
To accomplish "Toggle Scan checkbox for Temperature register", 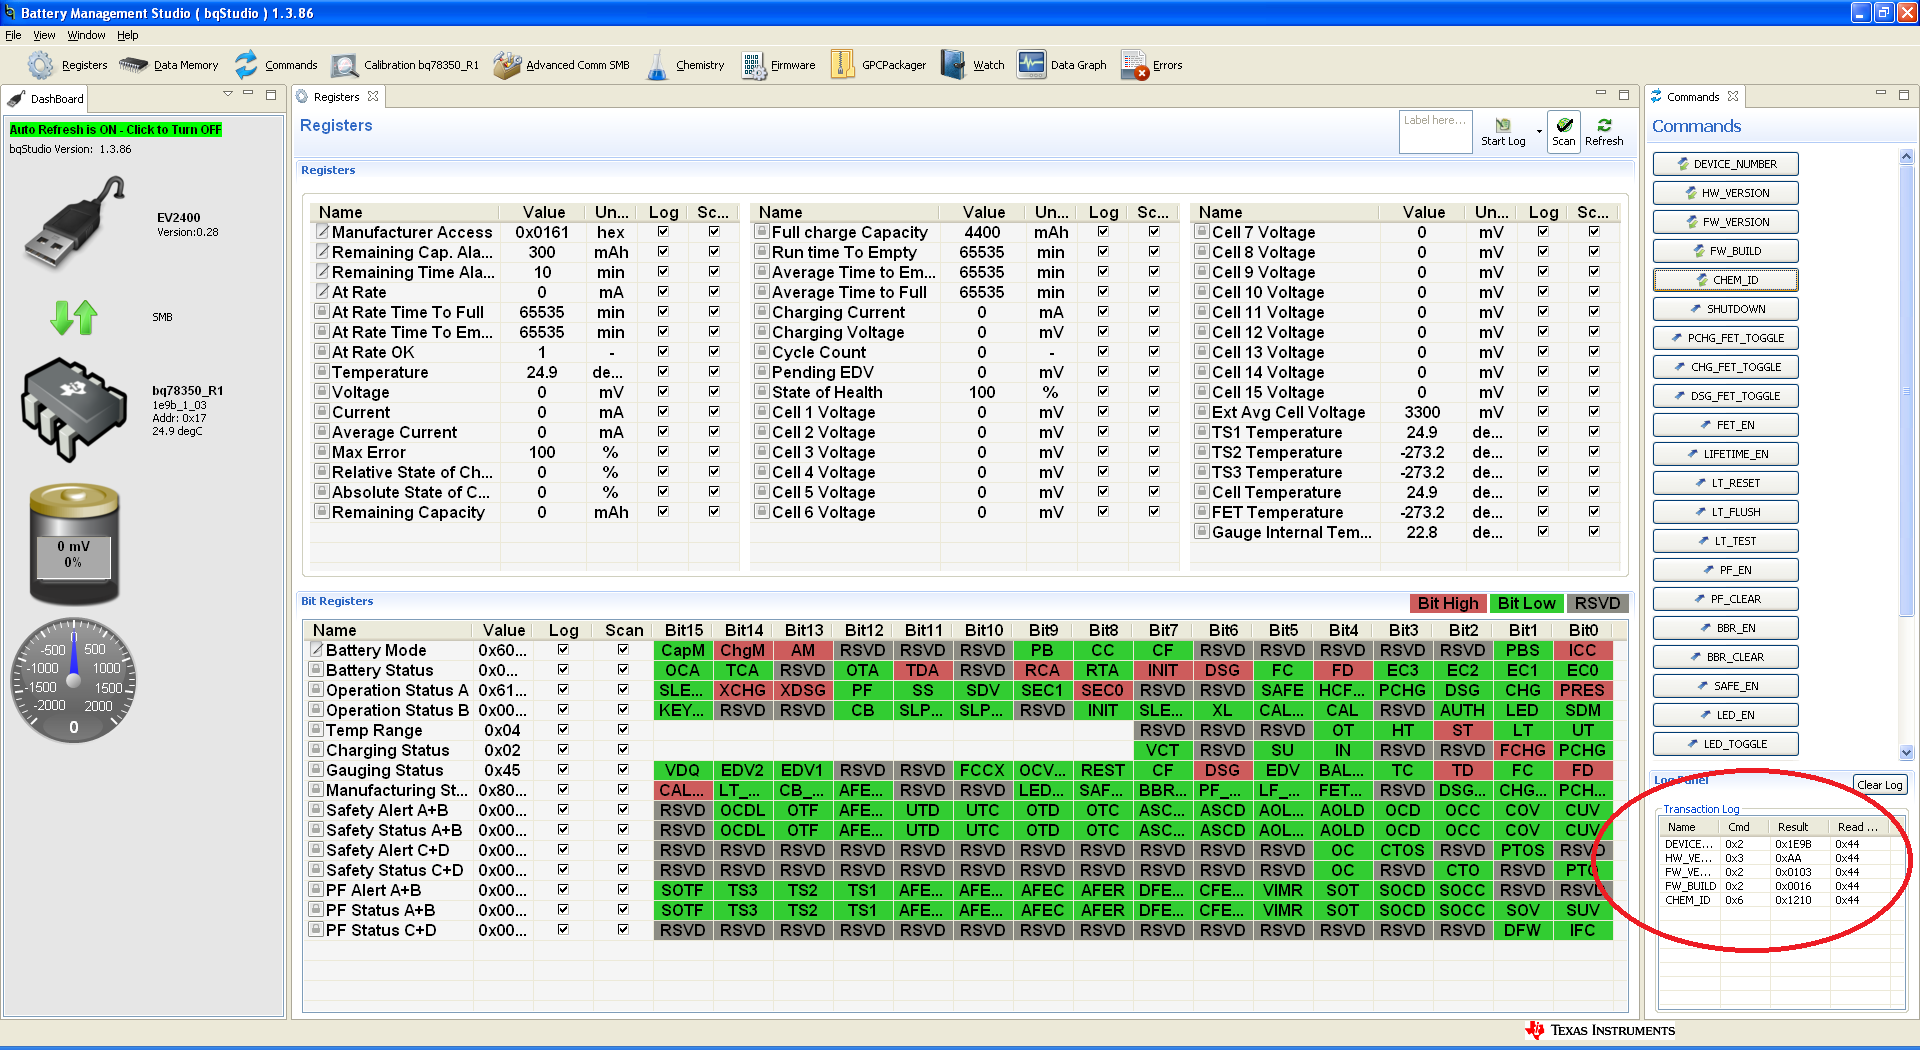I will pos(714,371).
